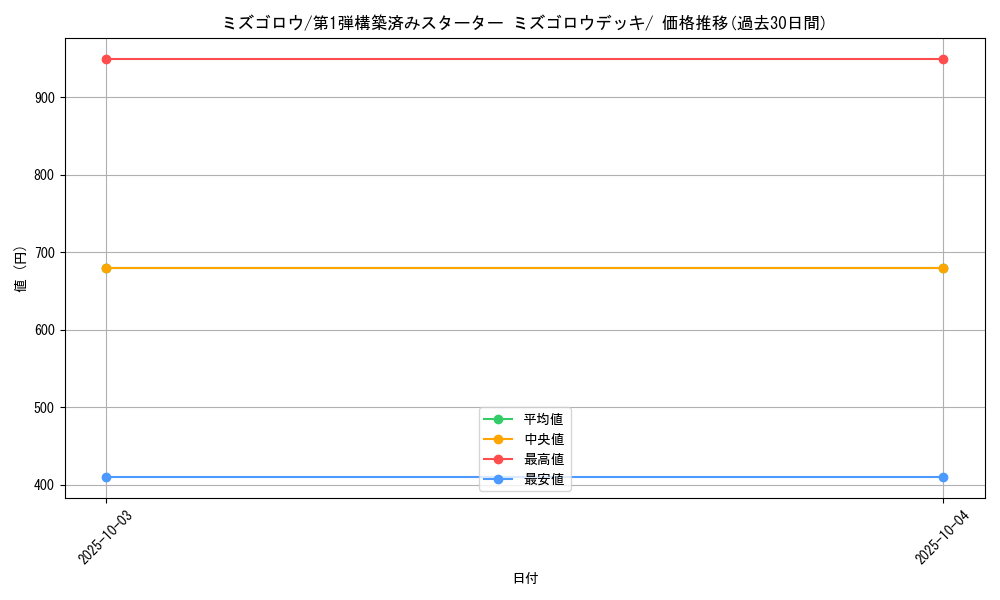The image size is (1000, 600).
Task: Click the red 最高値 legend marker
Action: (498, 459)
